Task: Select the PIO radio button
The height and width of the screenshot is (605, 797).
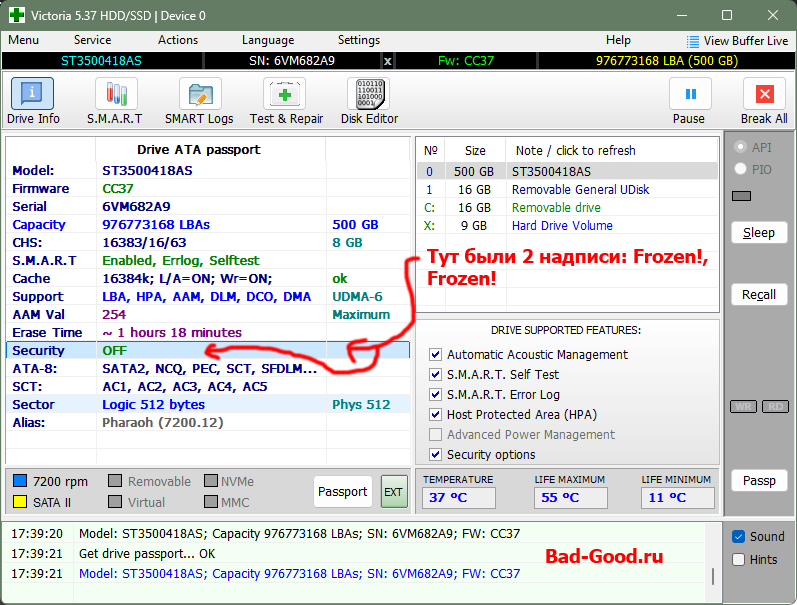Action: 741,170
